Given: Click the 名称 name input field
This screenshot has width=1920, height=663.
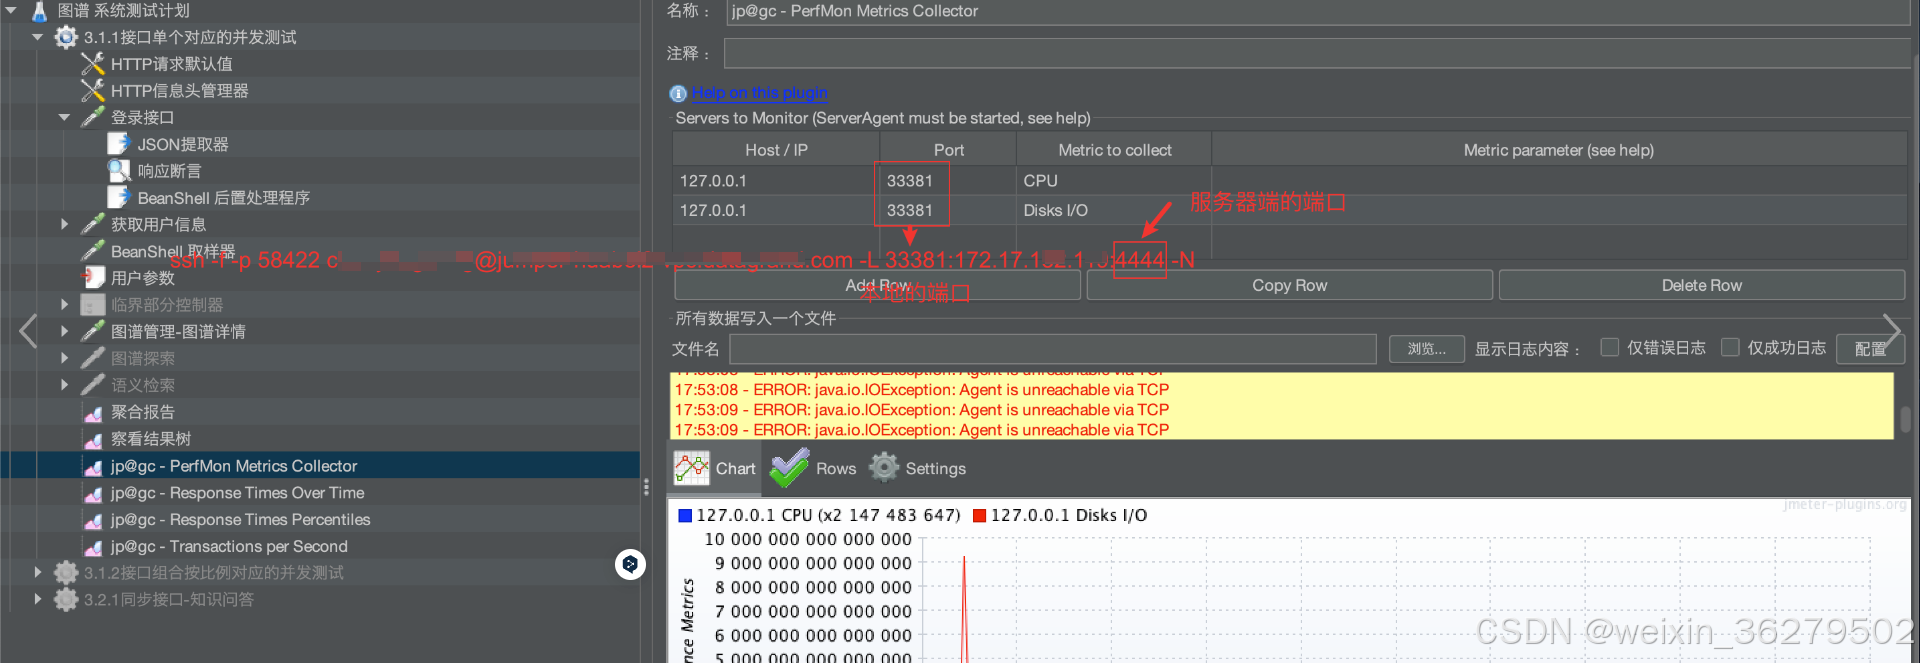Looking at the screenshot, I should (x=1318, y=12).
